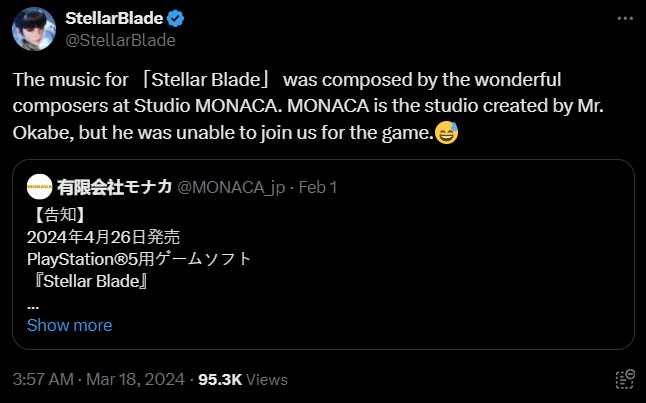Click the PlayStation®5用ゲームソフト line
The height and width of the screenshot is (403, 646).
click(x=138, y=258)
